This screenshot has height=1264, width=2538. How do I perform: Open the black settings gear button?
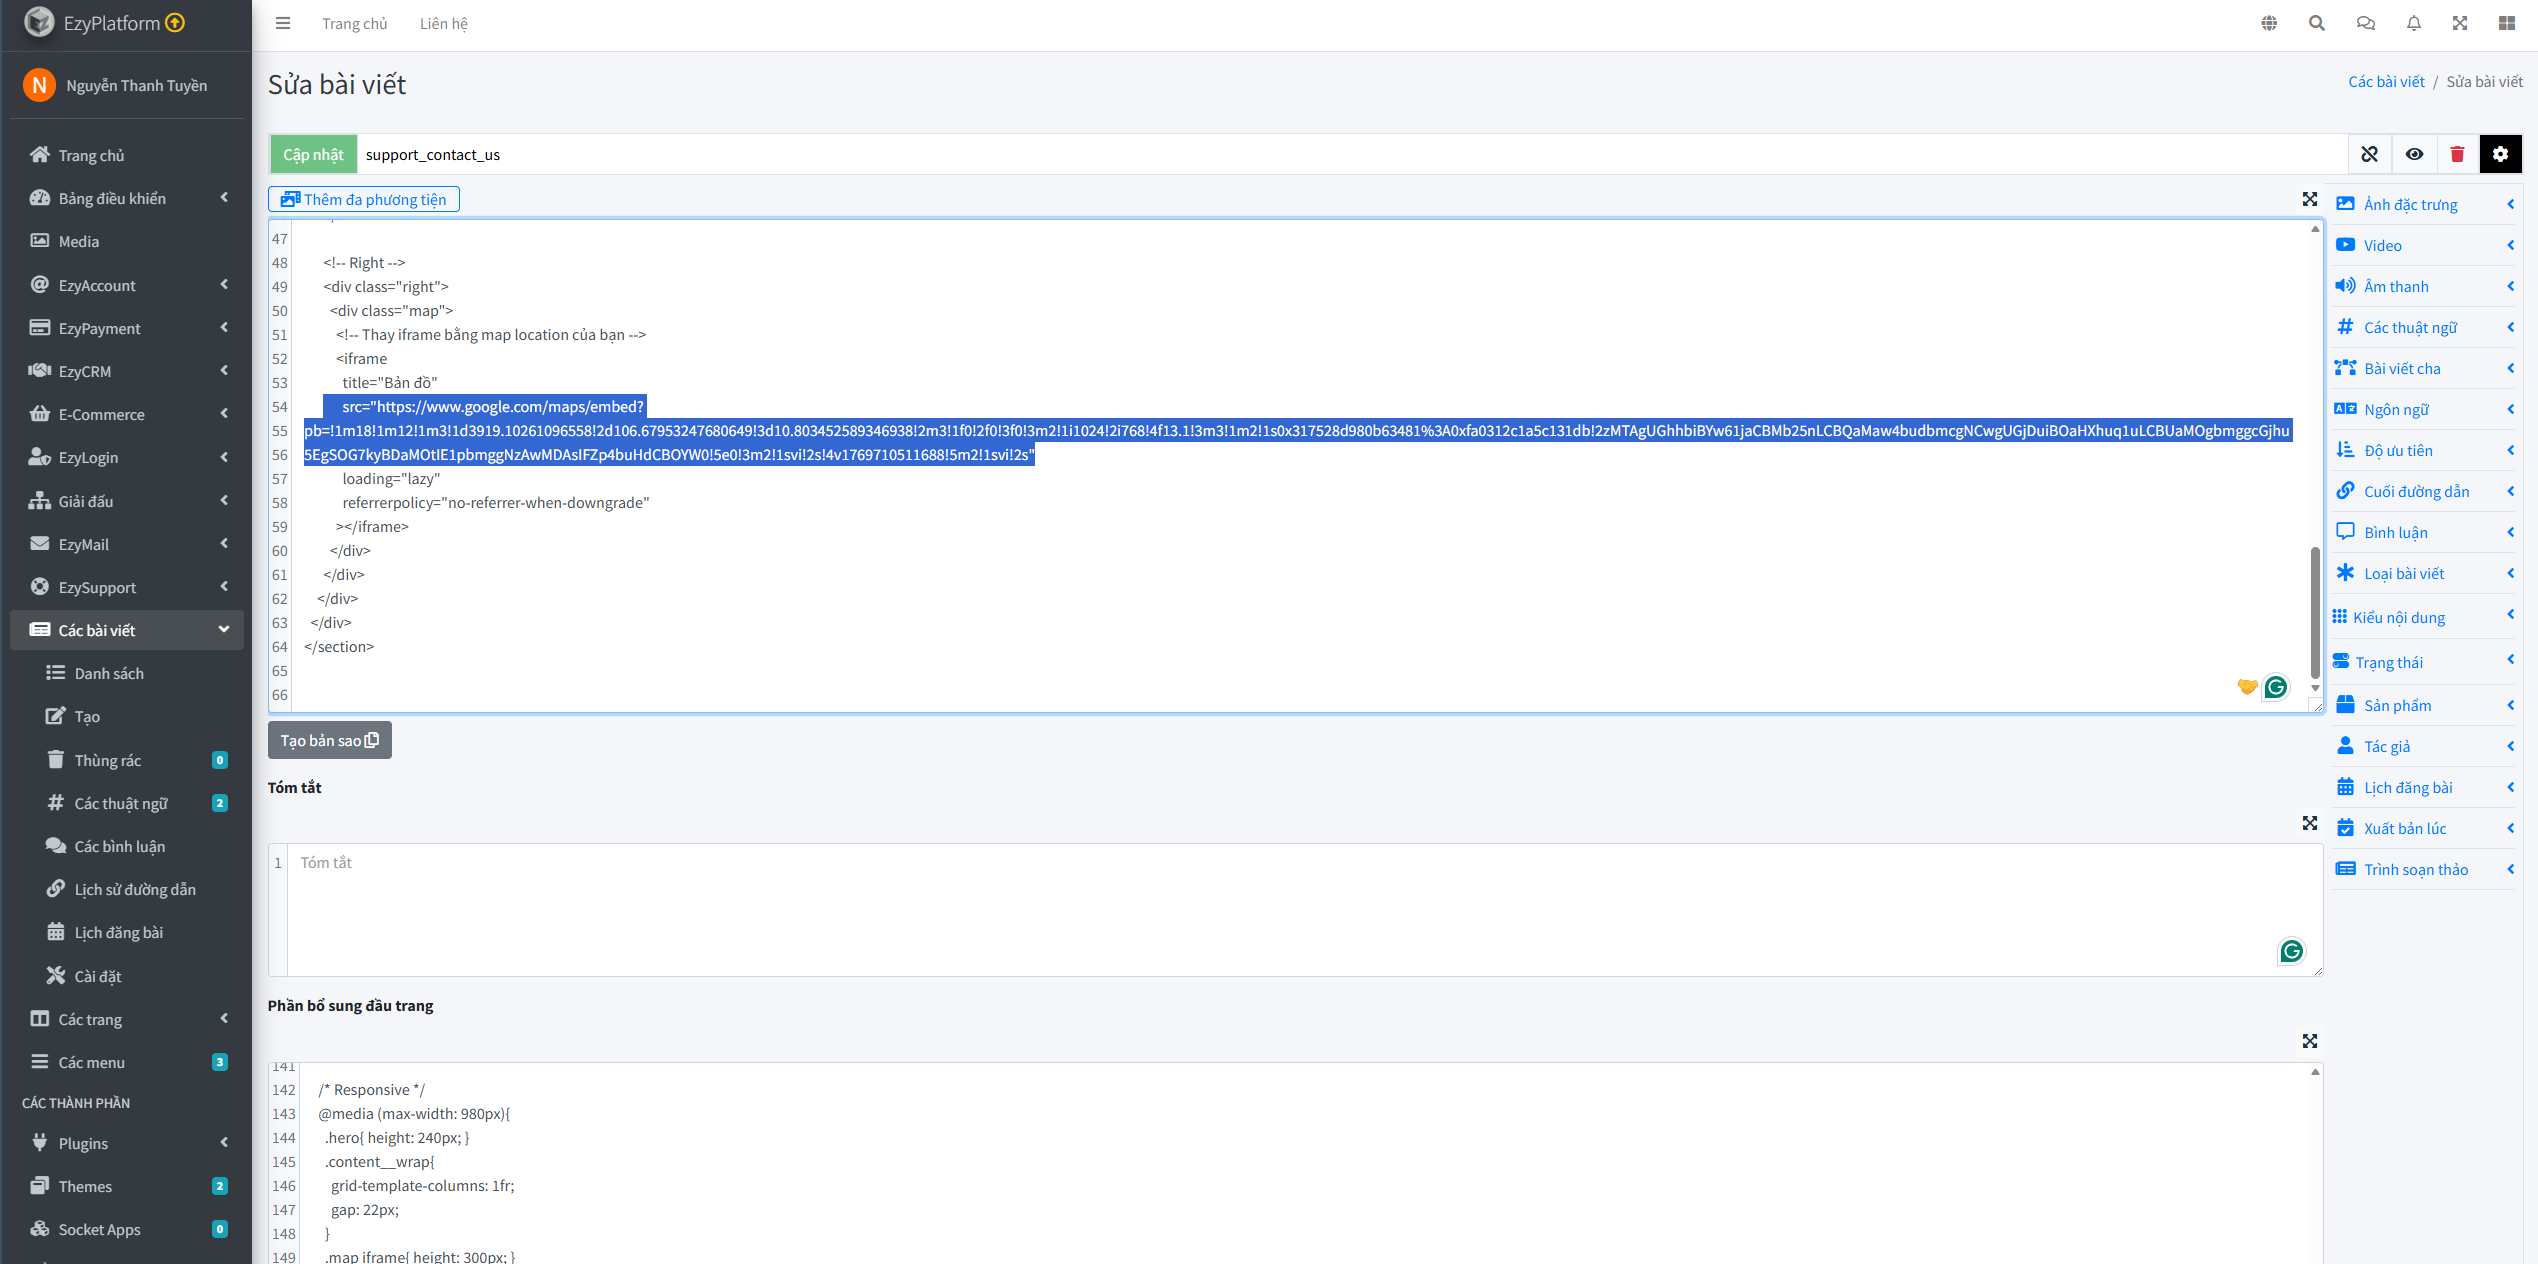pyautogui.click(x=2500, y=154)
